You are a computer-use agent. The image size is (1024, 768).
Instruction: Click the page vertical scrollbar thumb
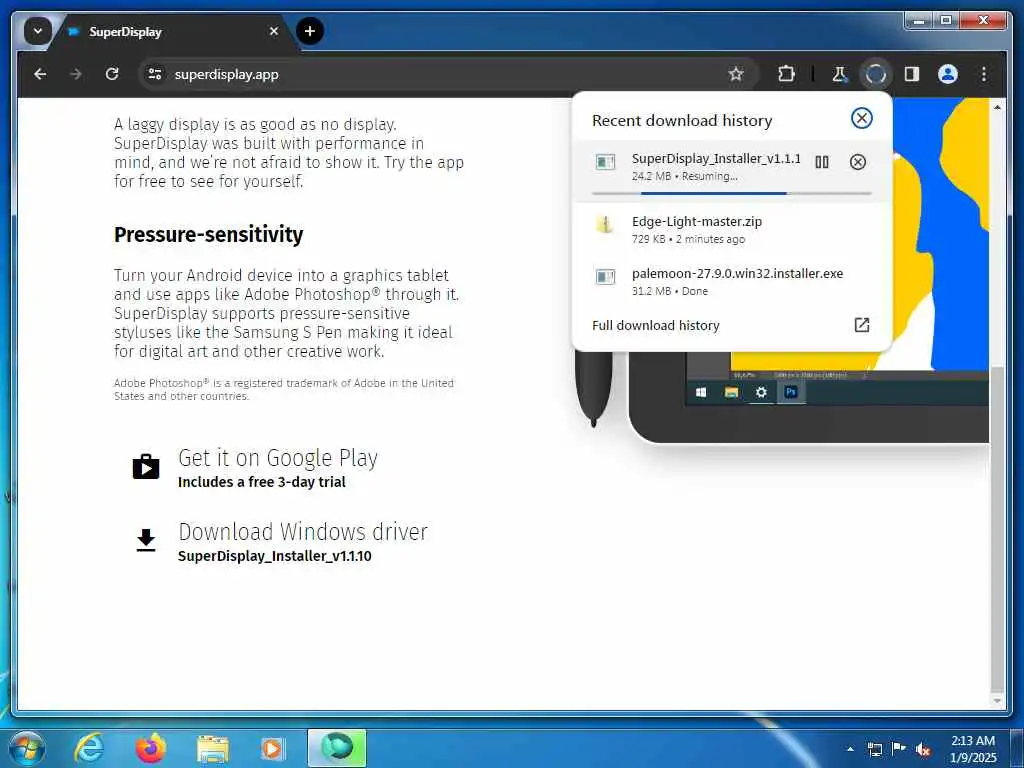coord(997,529)
